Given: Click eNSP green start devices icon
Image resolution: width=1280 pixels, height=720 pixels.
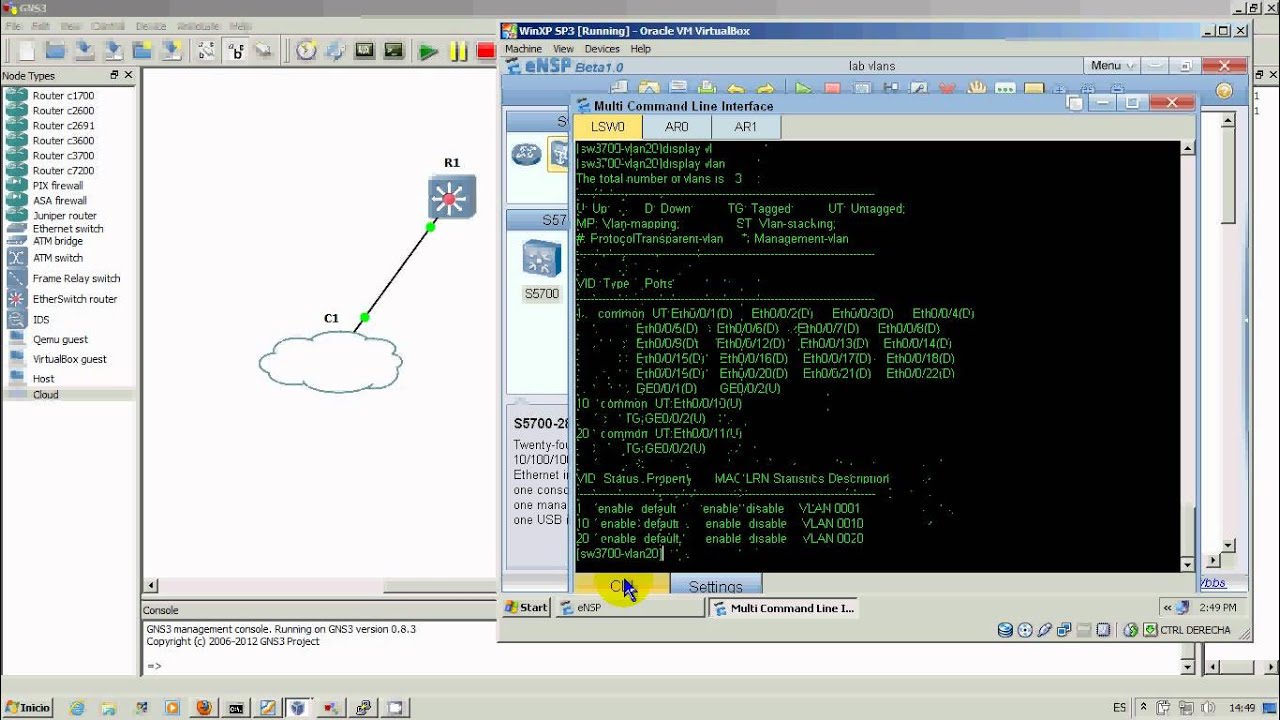Looking at the screenshot, I should (x=803, y=90).
